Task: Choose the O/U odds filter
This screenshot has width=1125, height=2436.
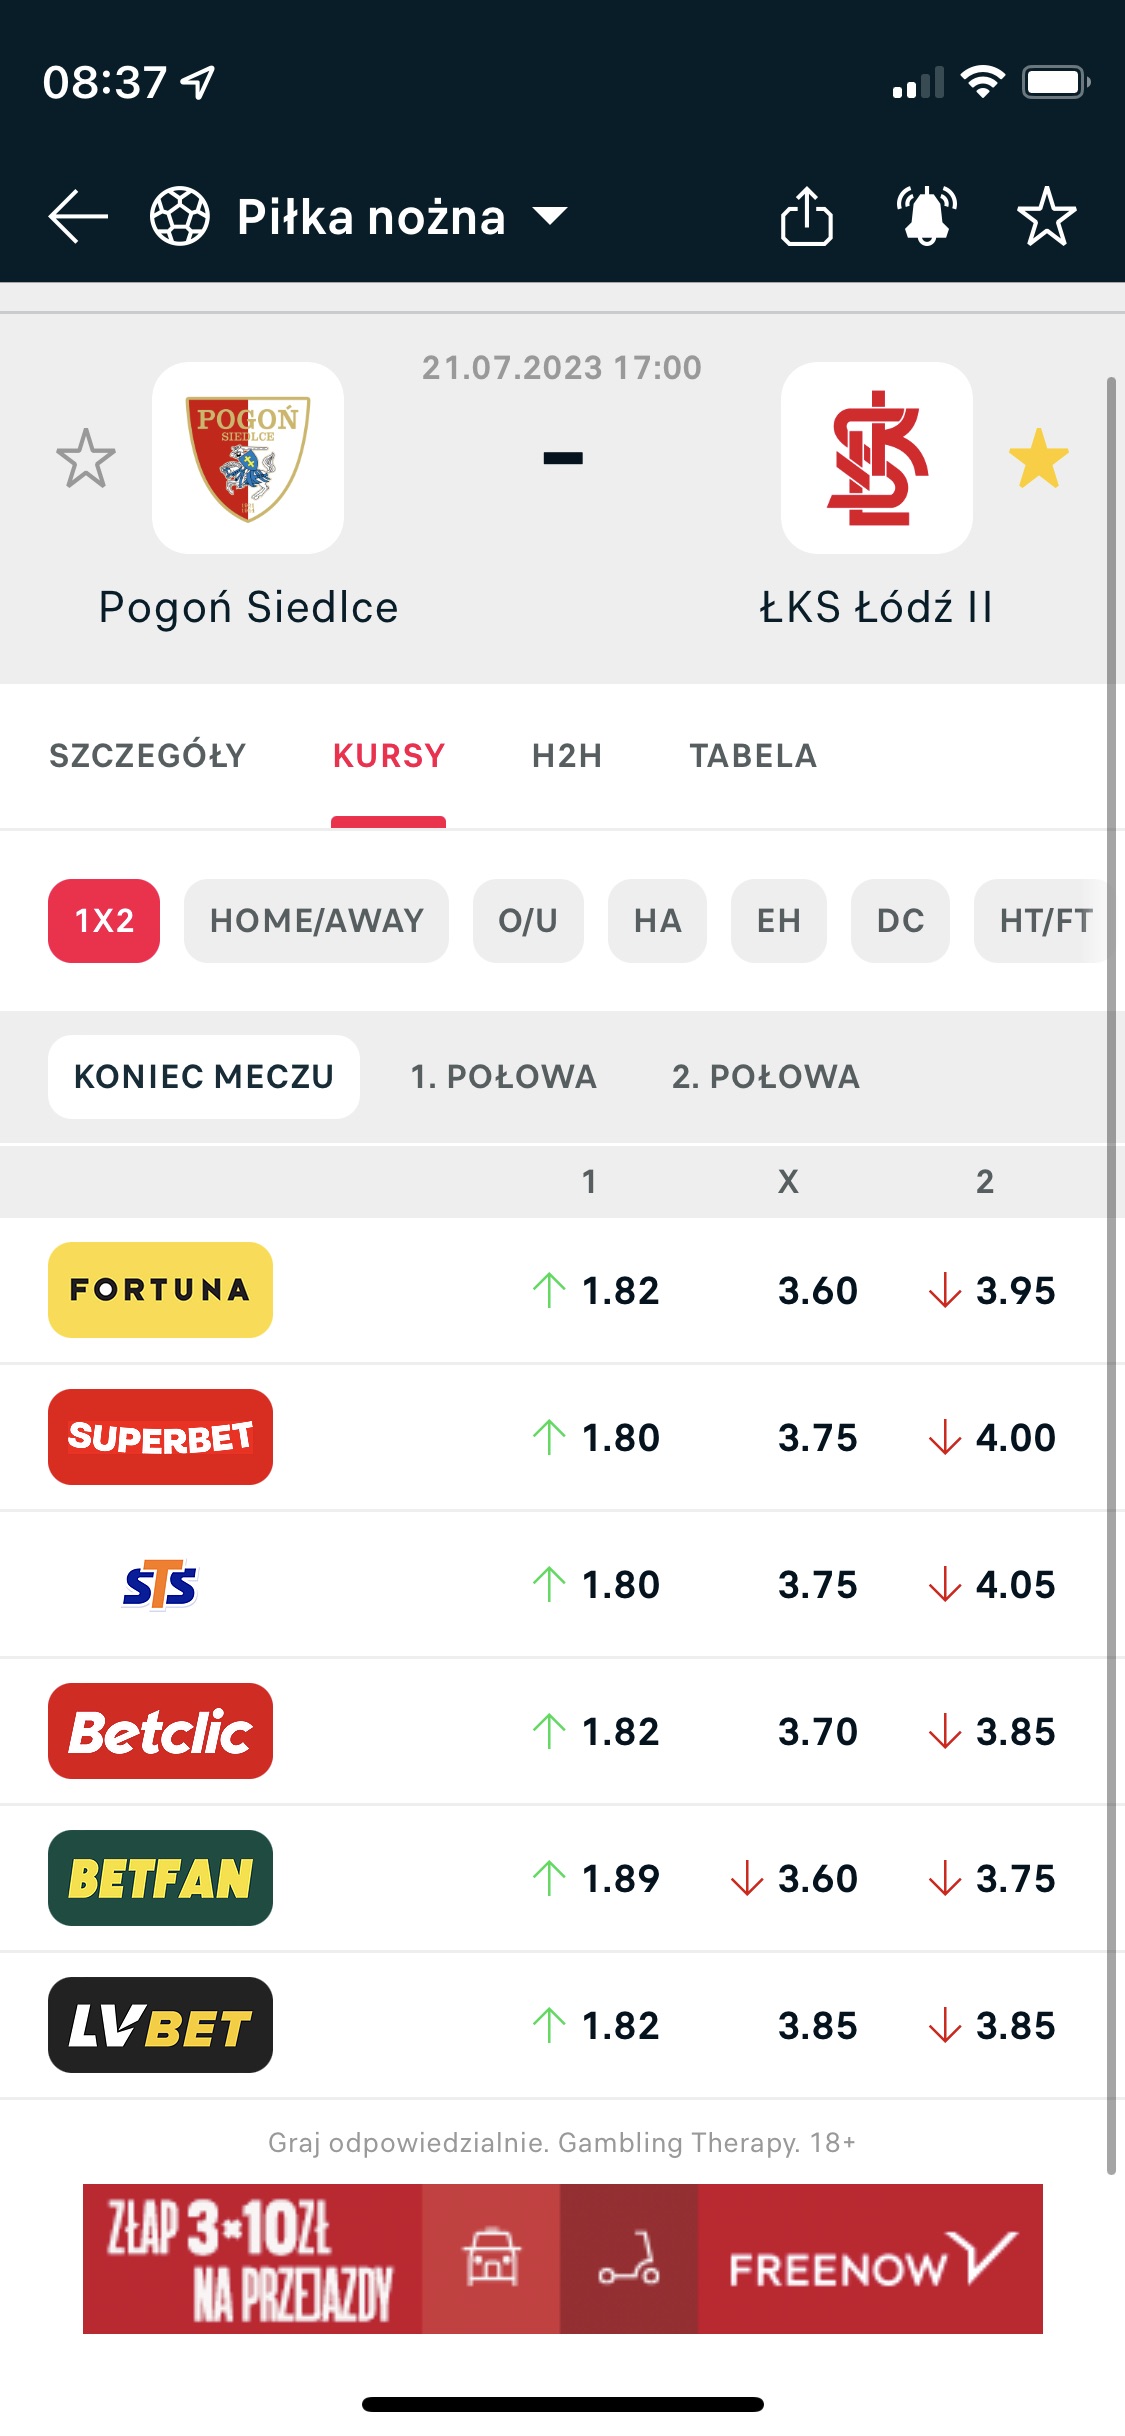Action: point(528,921)
